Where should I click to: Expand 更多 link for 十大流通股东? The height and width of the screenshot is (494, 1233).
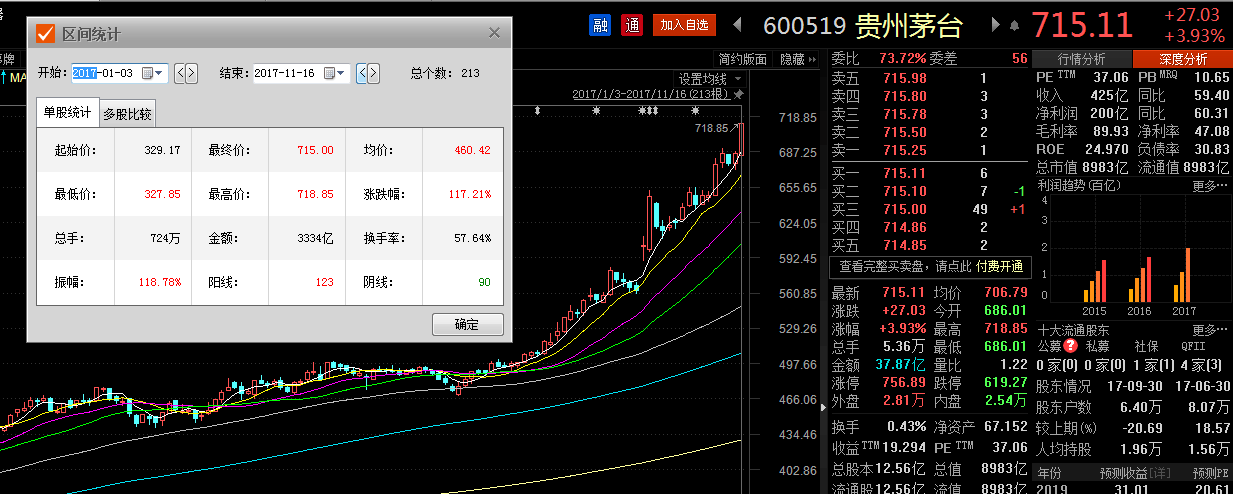(x=1210, y=329)
